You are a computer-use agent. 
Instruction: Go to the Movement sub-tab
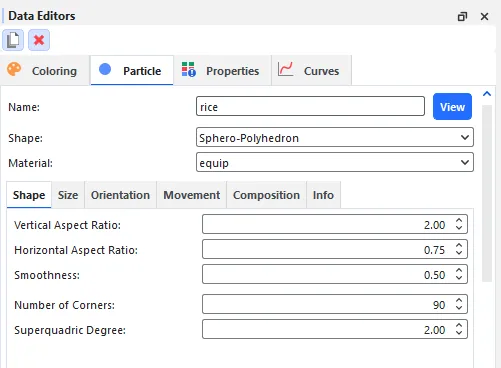coord(192,195)
